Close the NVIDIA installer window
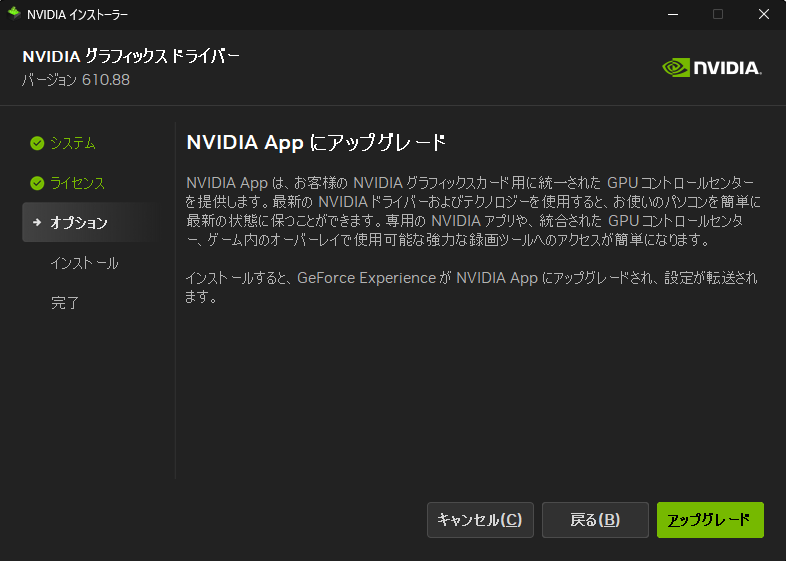 pyautogui.click(x=763, y=15)
